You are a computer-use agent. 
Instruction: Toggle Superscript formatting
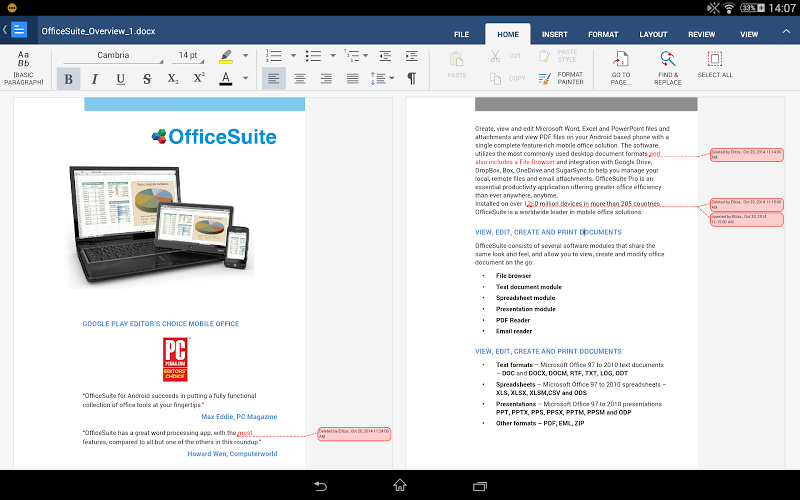pyautogui.click(x=199, y=79)
